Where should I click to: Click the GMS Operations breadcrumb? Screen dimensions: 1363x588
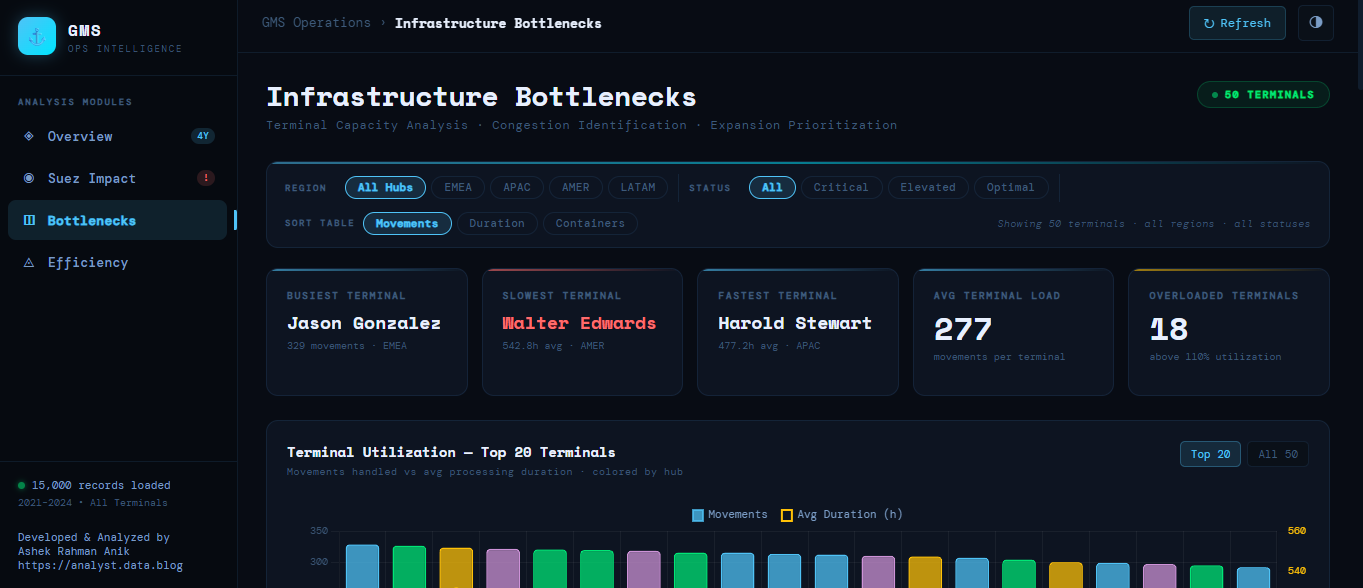tap(316, 23)
